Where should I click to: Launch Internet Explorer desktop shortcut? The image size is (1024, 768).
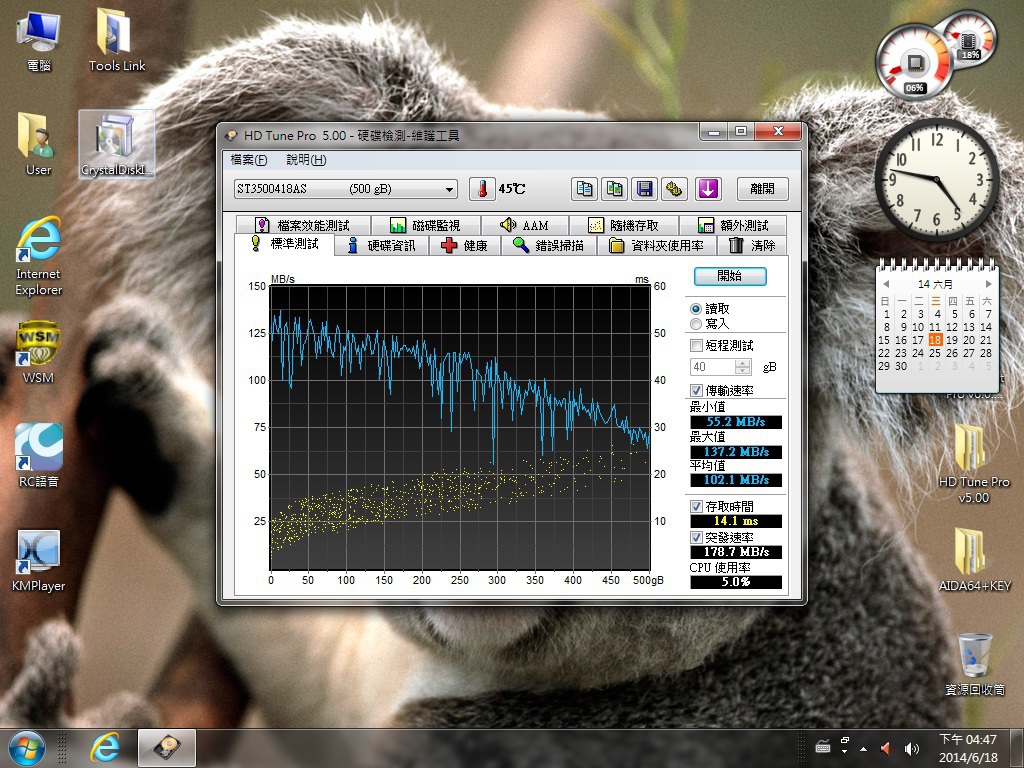click(39, 256)
